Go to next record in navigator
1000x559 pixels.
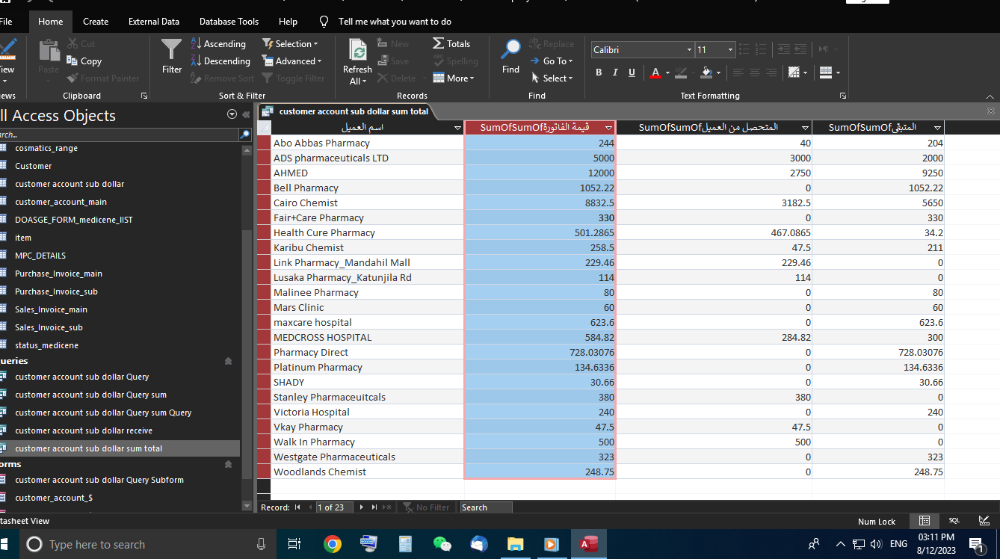pos(361,508)
